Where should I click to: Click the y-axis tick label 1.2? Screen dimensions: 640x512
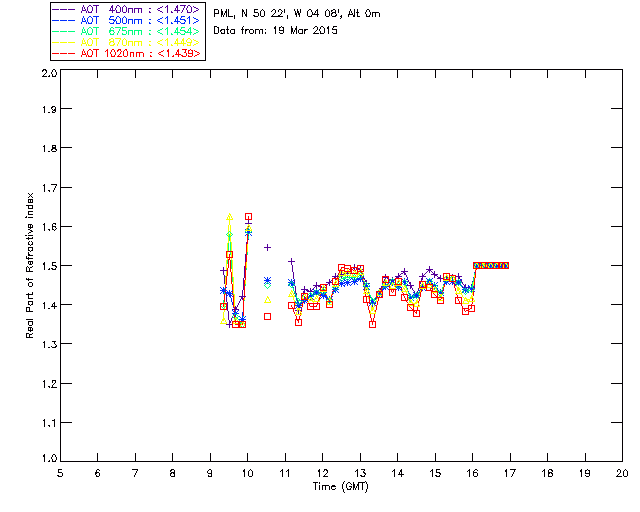49,384
